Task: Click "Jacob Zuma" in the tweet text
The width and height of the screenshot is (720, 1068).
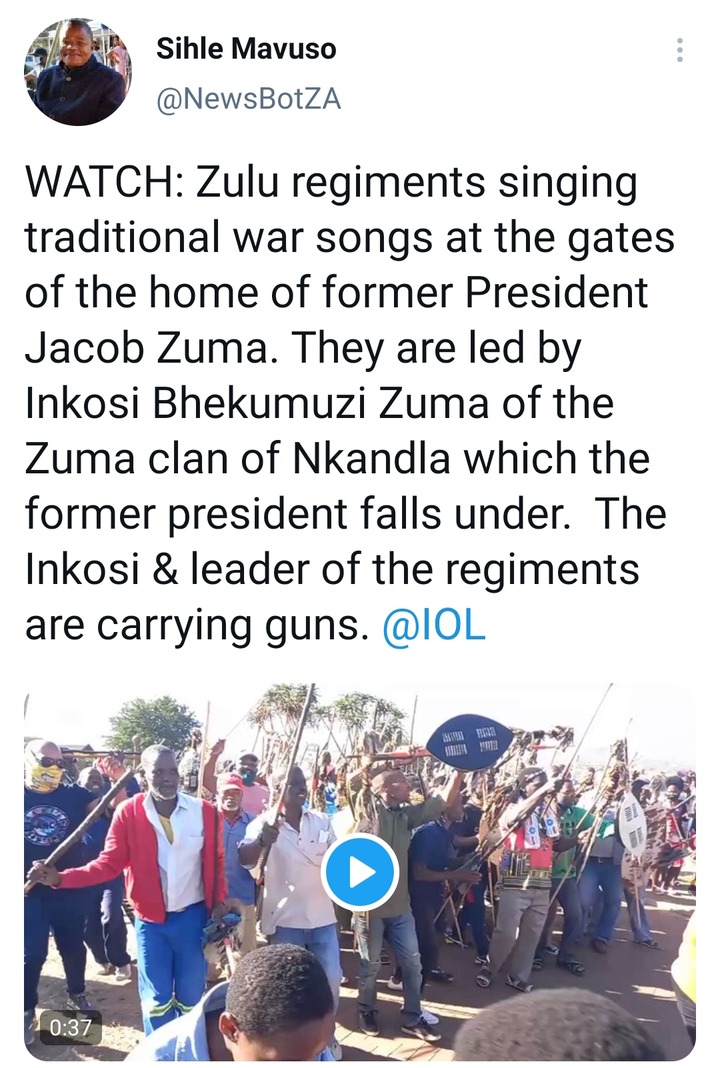Action: click(x=142, y=349)
